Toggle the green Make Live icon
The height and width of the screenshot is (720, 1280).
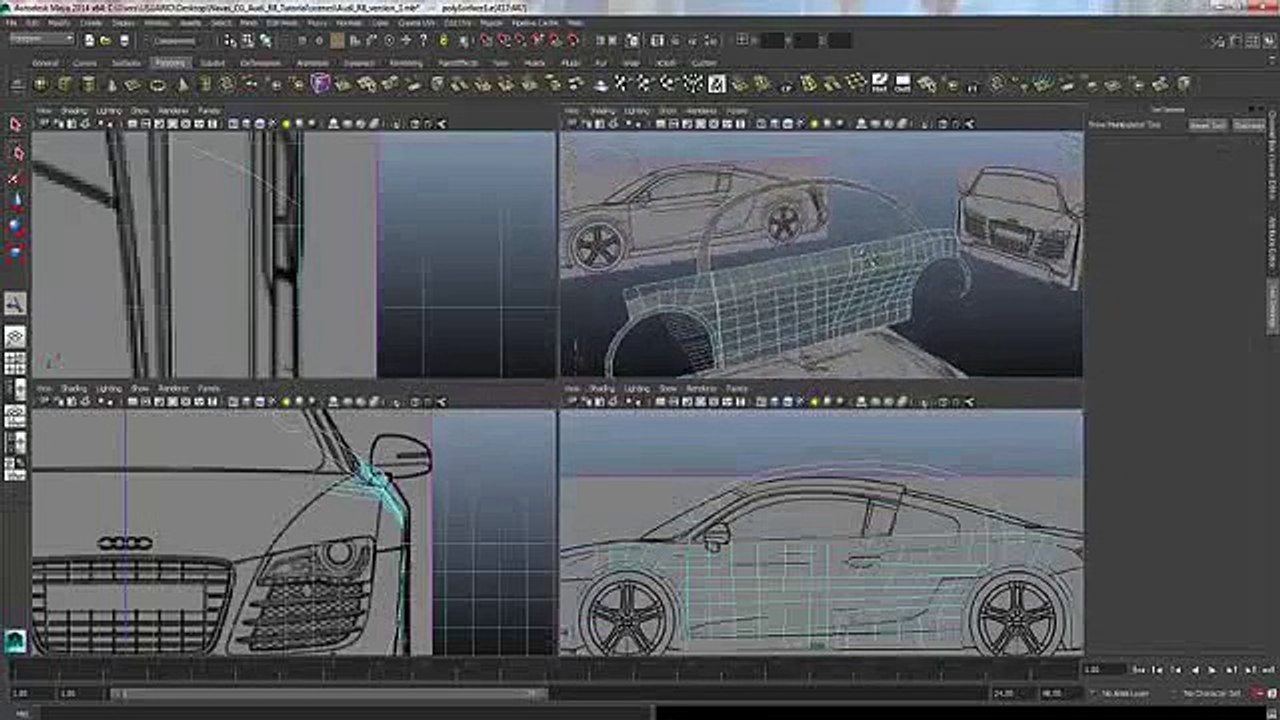(443, 40)
